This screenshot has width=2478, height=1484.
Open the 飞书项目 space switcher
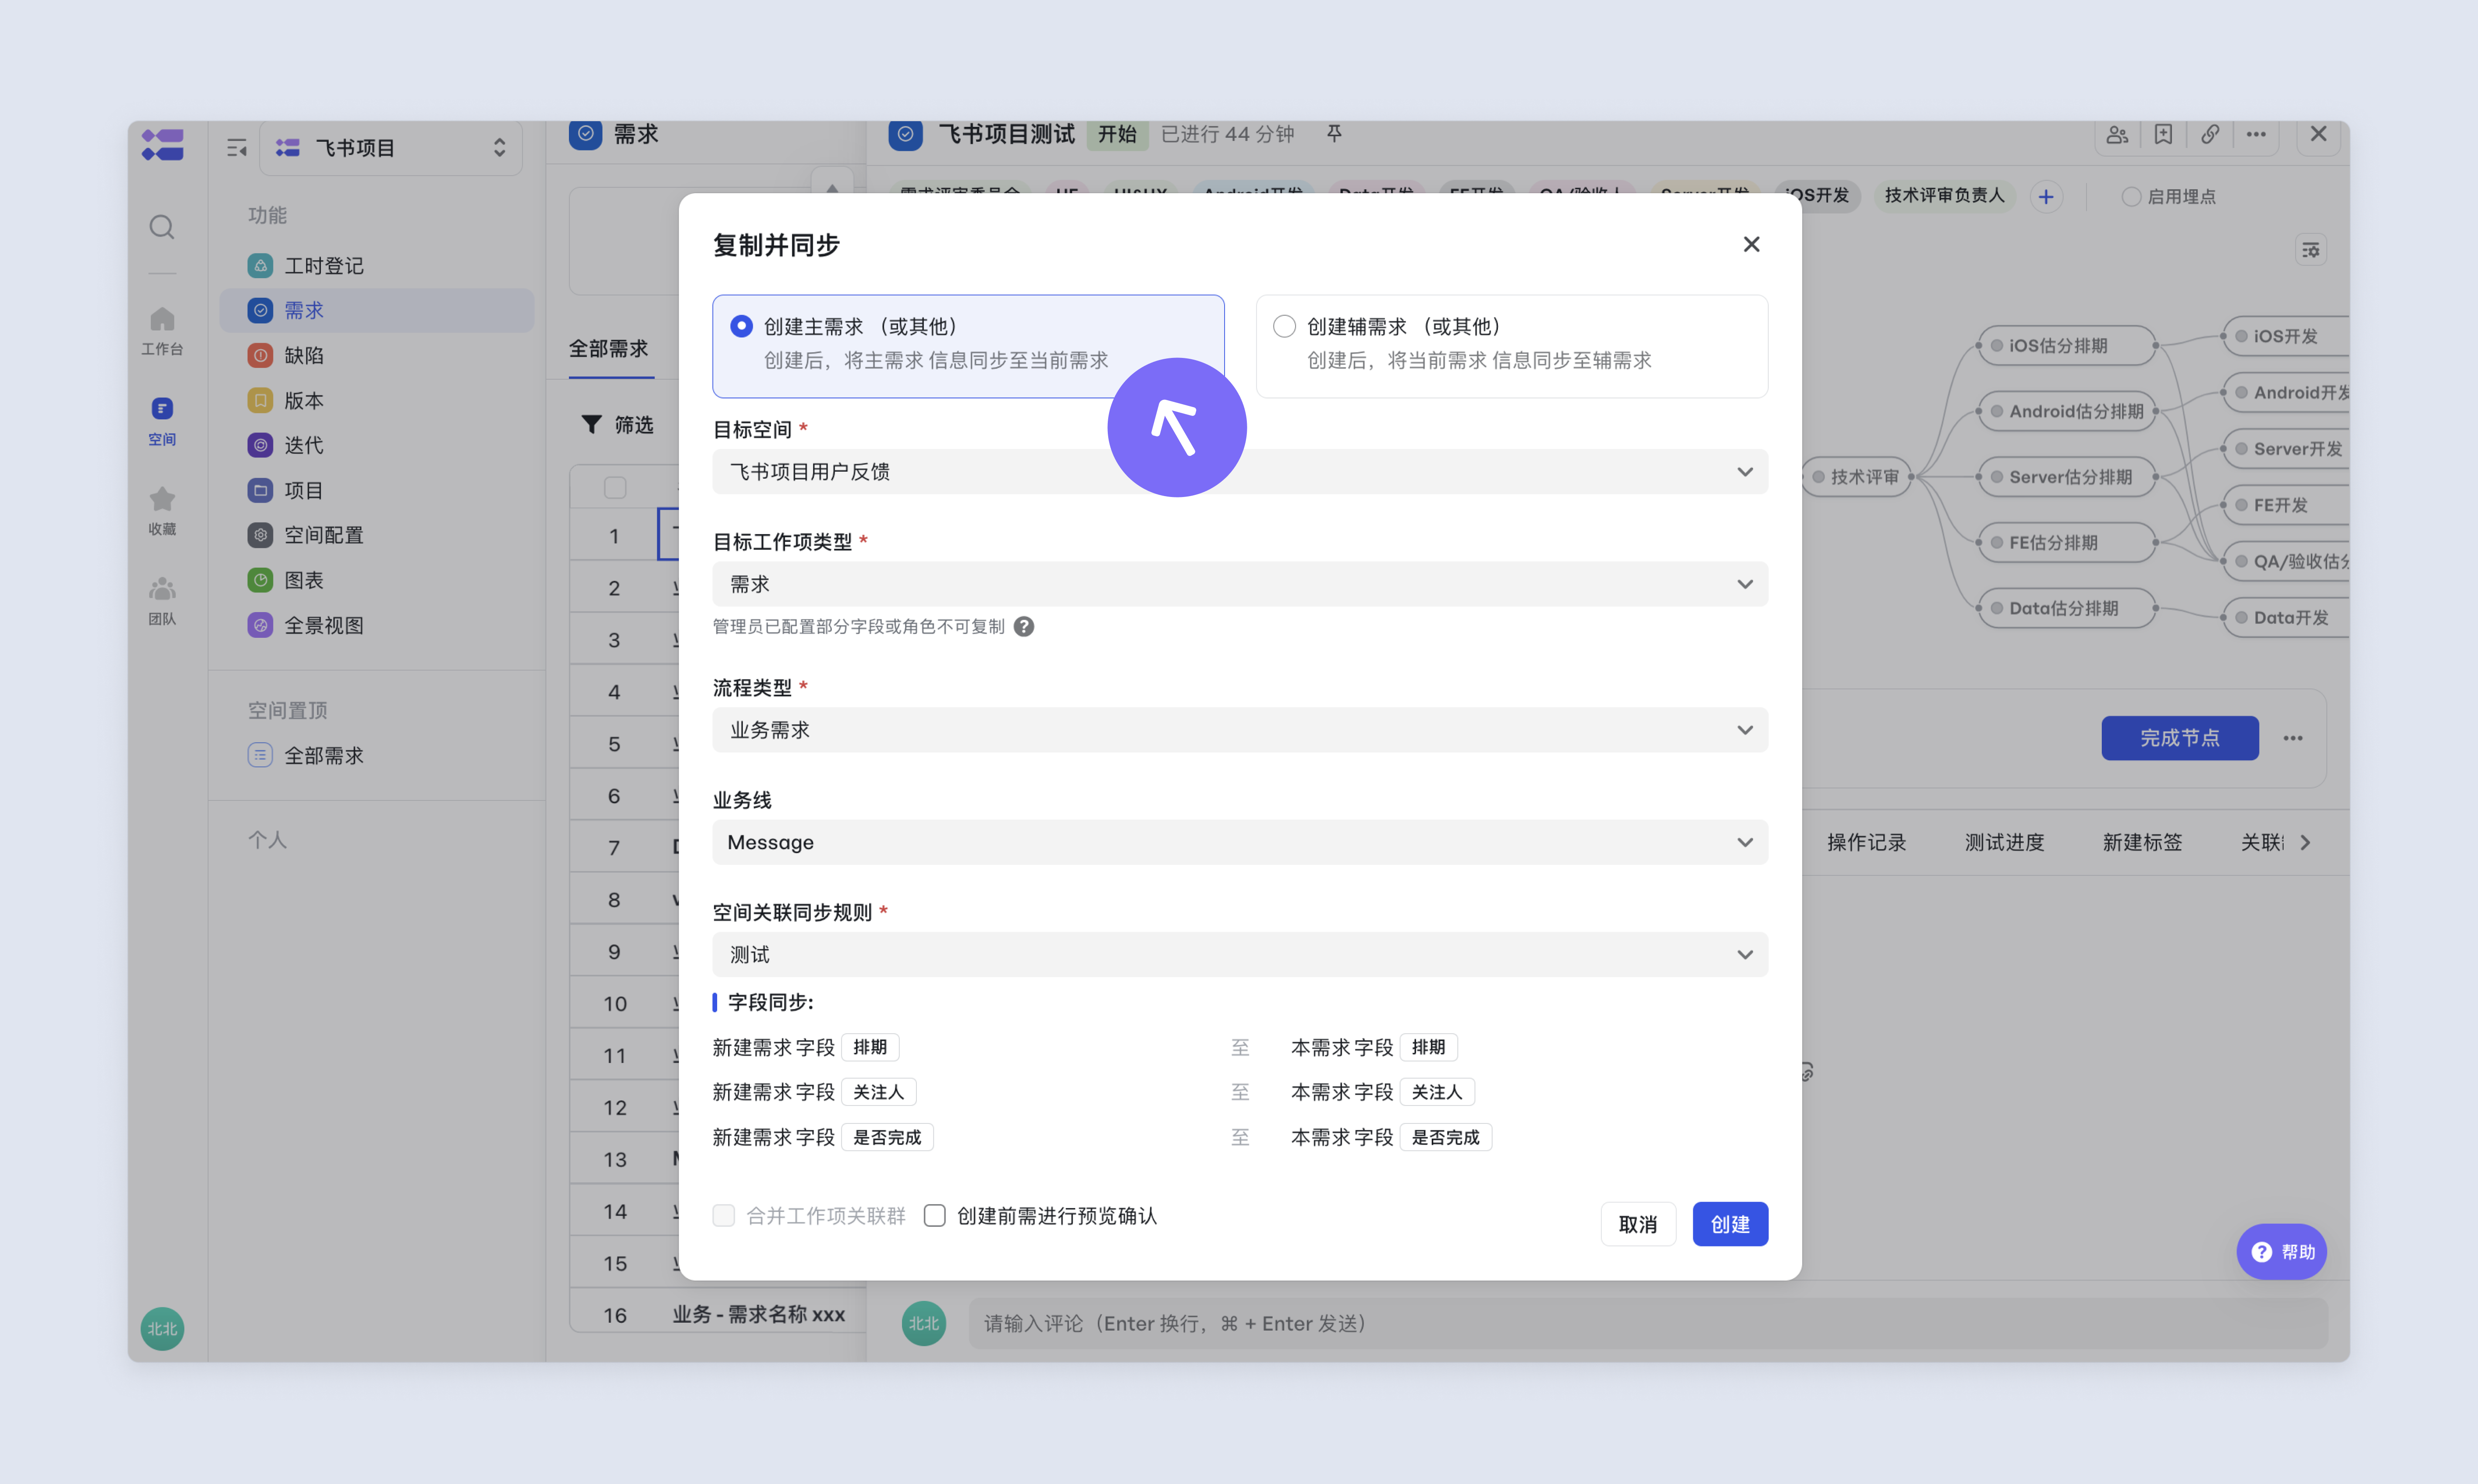click(x=391, y=148)
